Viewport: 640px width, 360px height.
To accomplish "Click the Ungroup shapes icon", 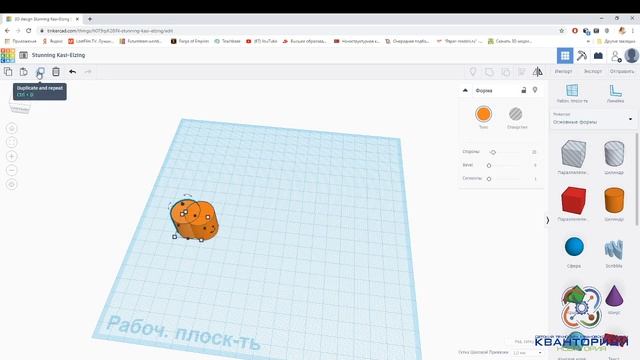I will pyautogui.click(x=506, y=72).
